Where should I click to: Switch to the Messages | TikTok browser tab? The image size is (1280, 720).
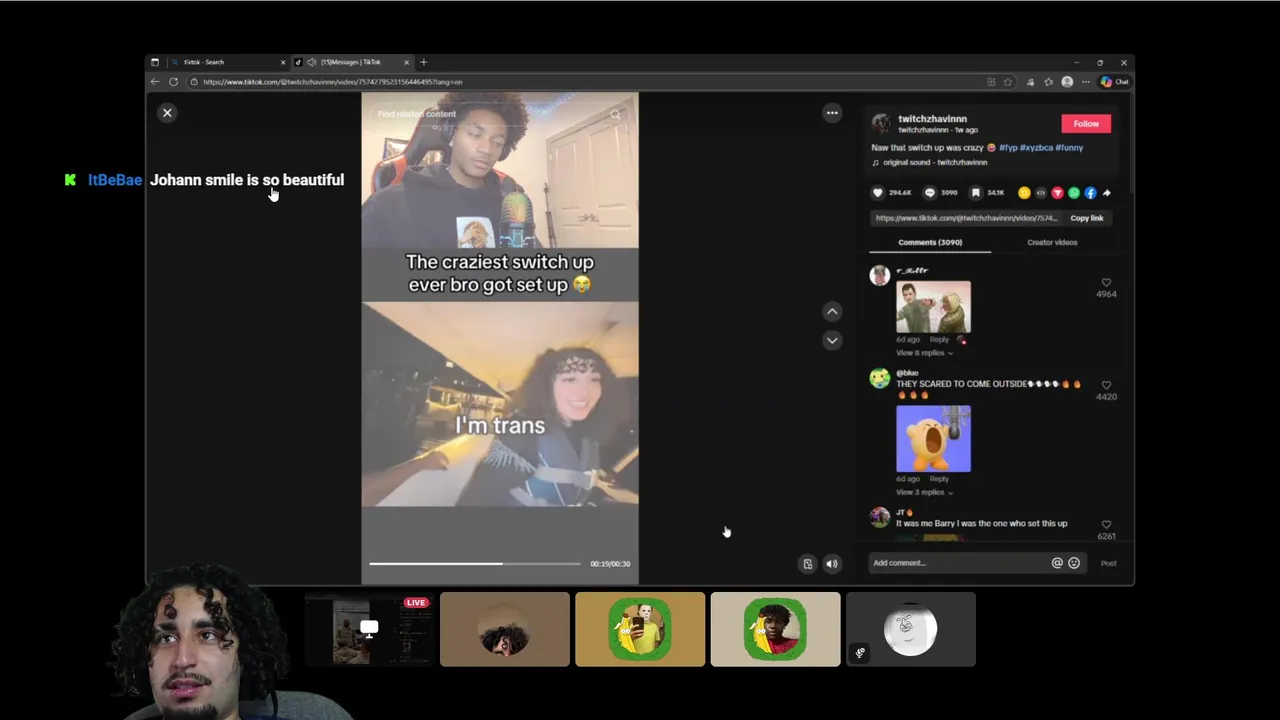[352, 62]
